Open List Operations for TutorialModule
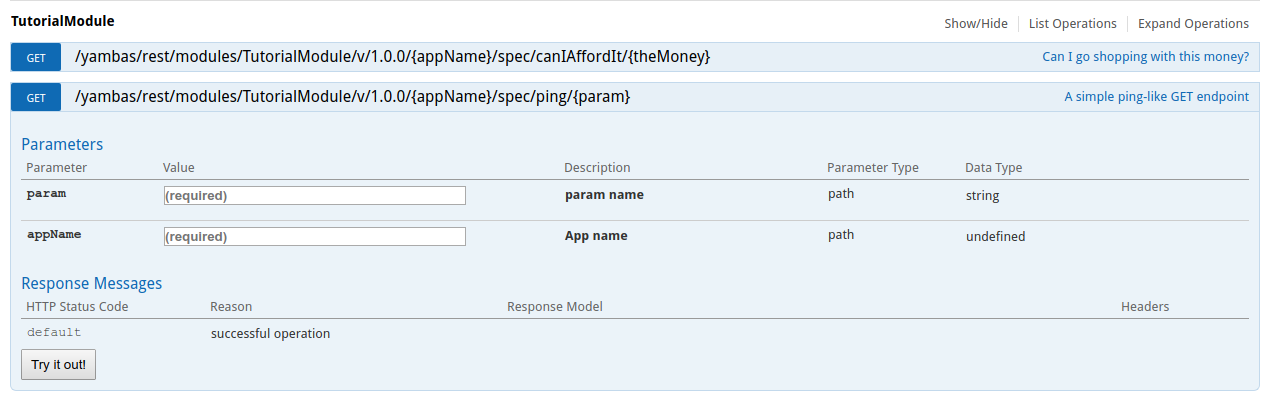This screenshot has height=407, width=1280. pos(1072,23)
